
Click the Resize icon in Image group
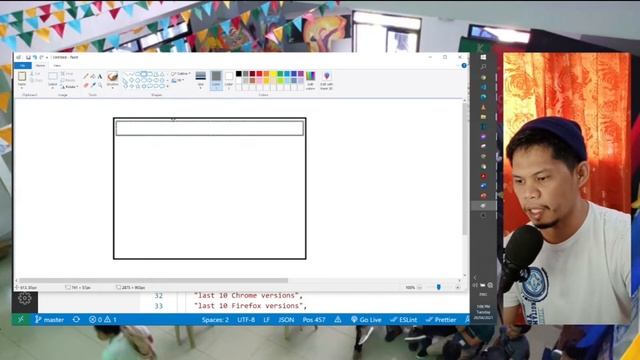(x=63, y=80)
